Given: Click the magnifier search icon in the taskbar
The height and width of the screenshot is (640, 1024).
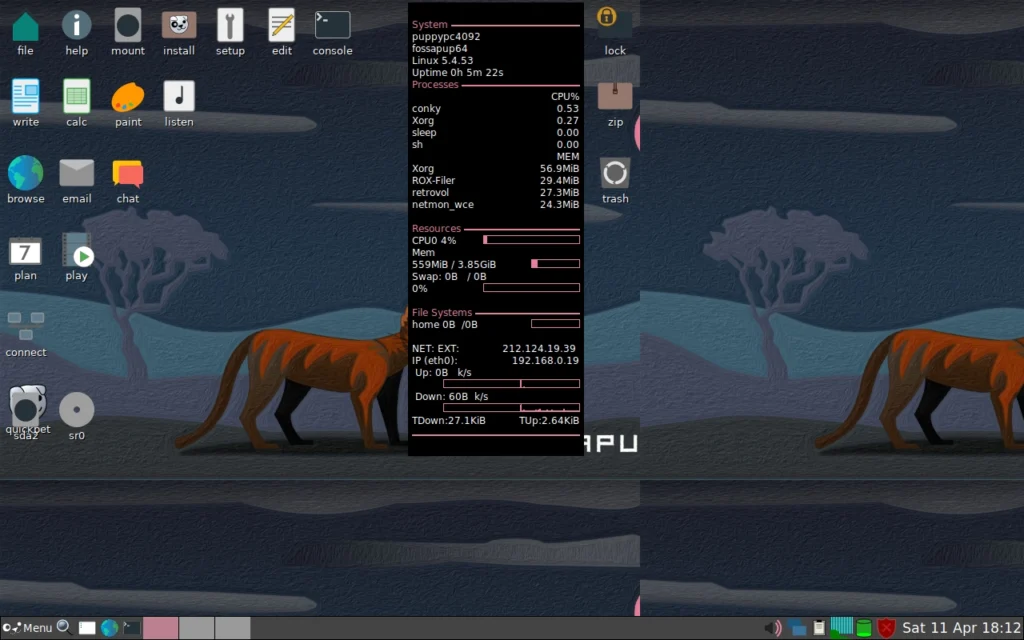Looking at the screenshot, I should coord(64,628).
